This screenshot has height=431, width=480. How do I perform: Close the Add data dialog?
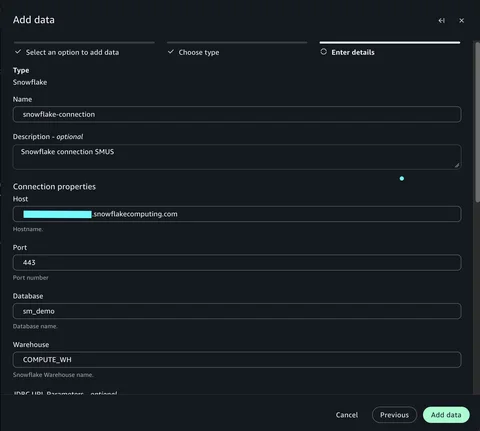point(461,21)
